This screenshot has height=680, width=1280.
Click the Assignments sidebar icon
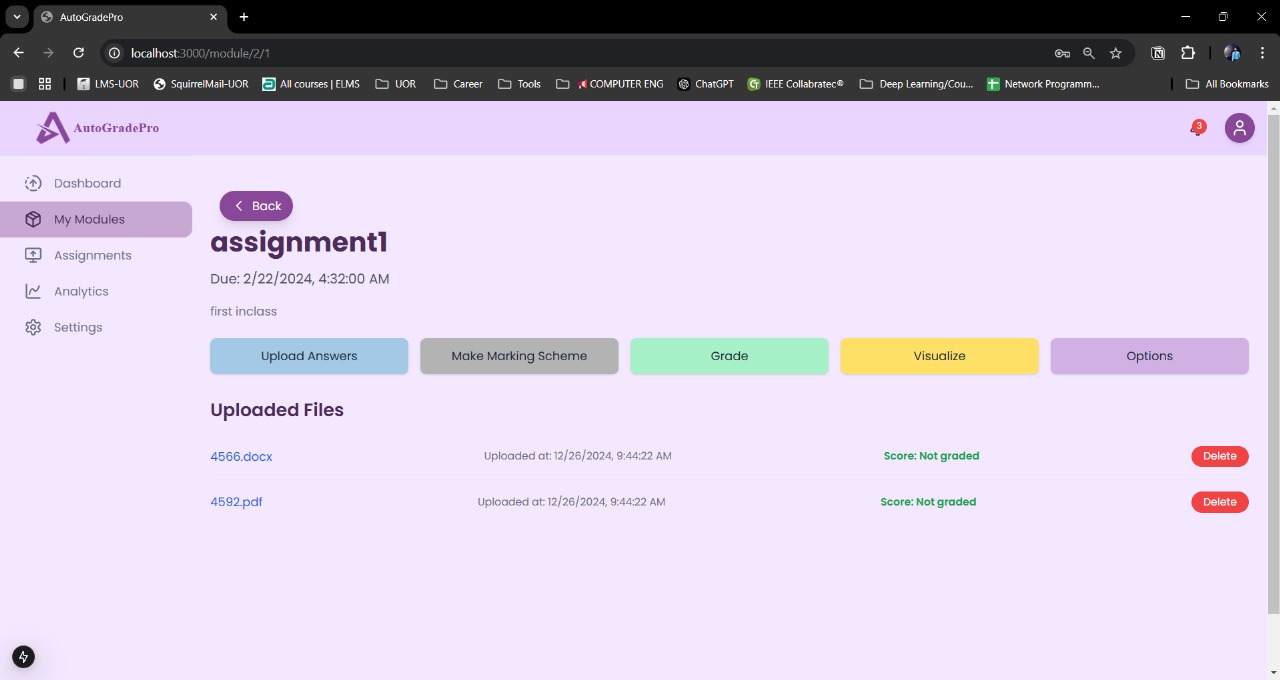point(33,255)
